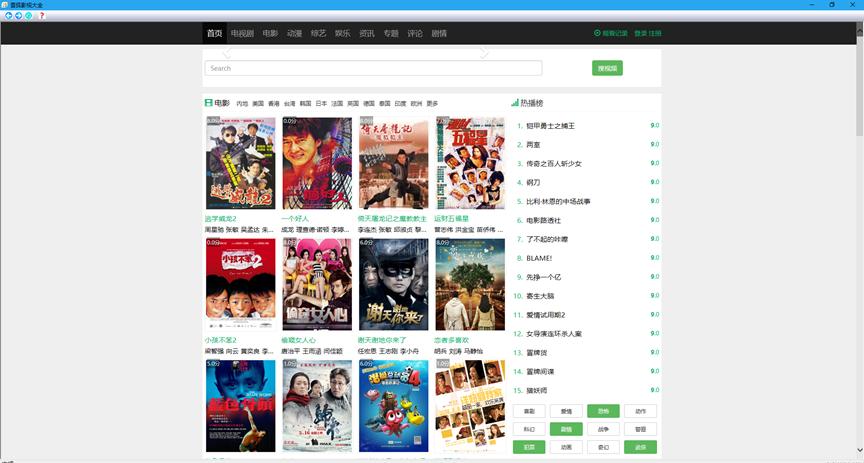
Task: Click the 偷窥女人心 title link
Action: [298, 340]
